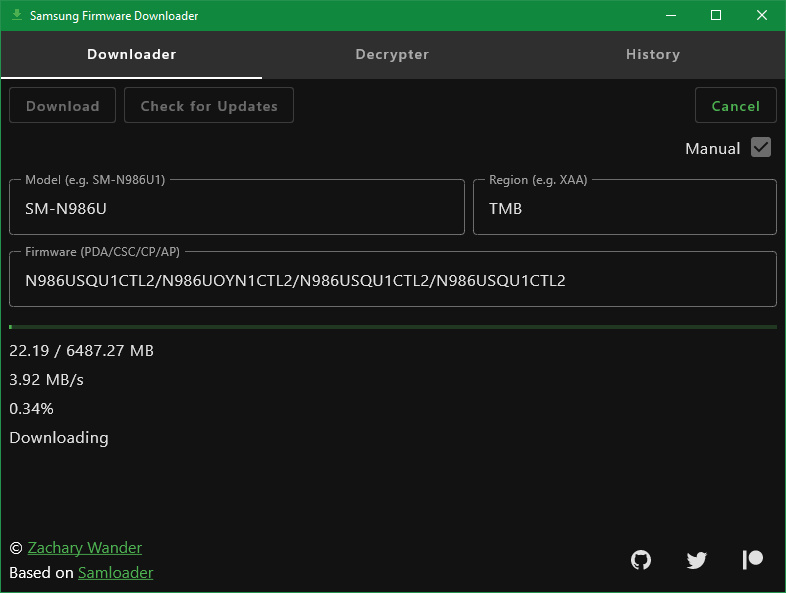Close the Samsung Firmware Downloader window

pyautogui.click(x=762, y=15)
